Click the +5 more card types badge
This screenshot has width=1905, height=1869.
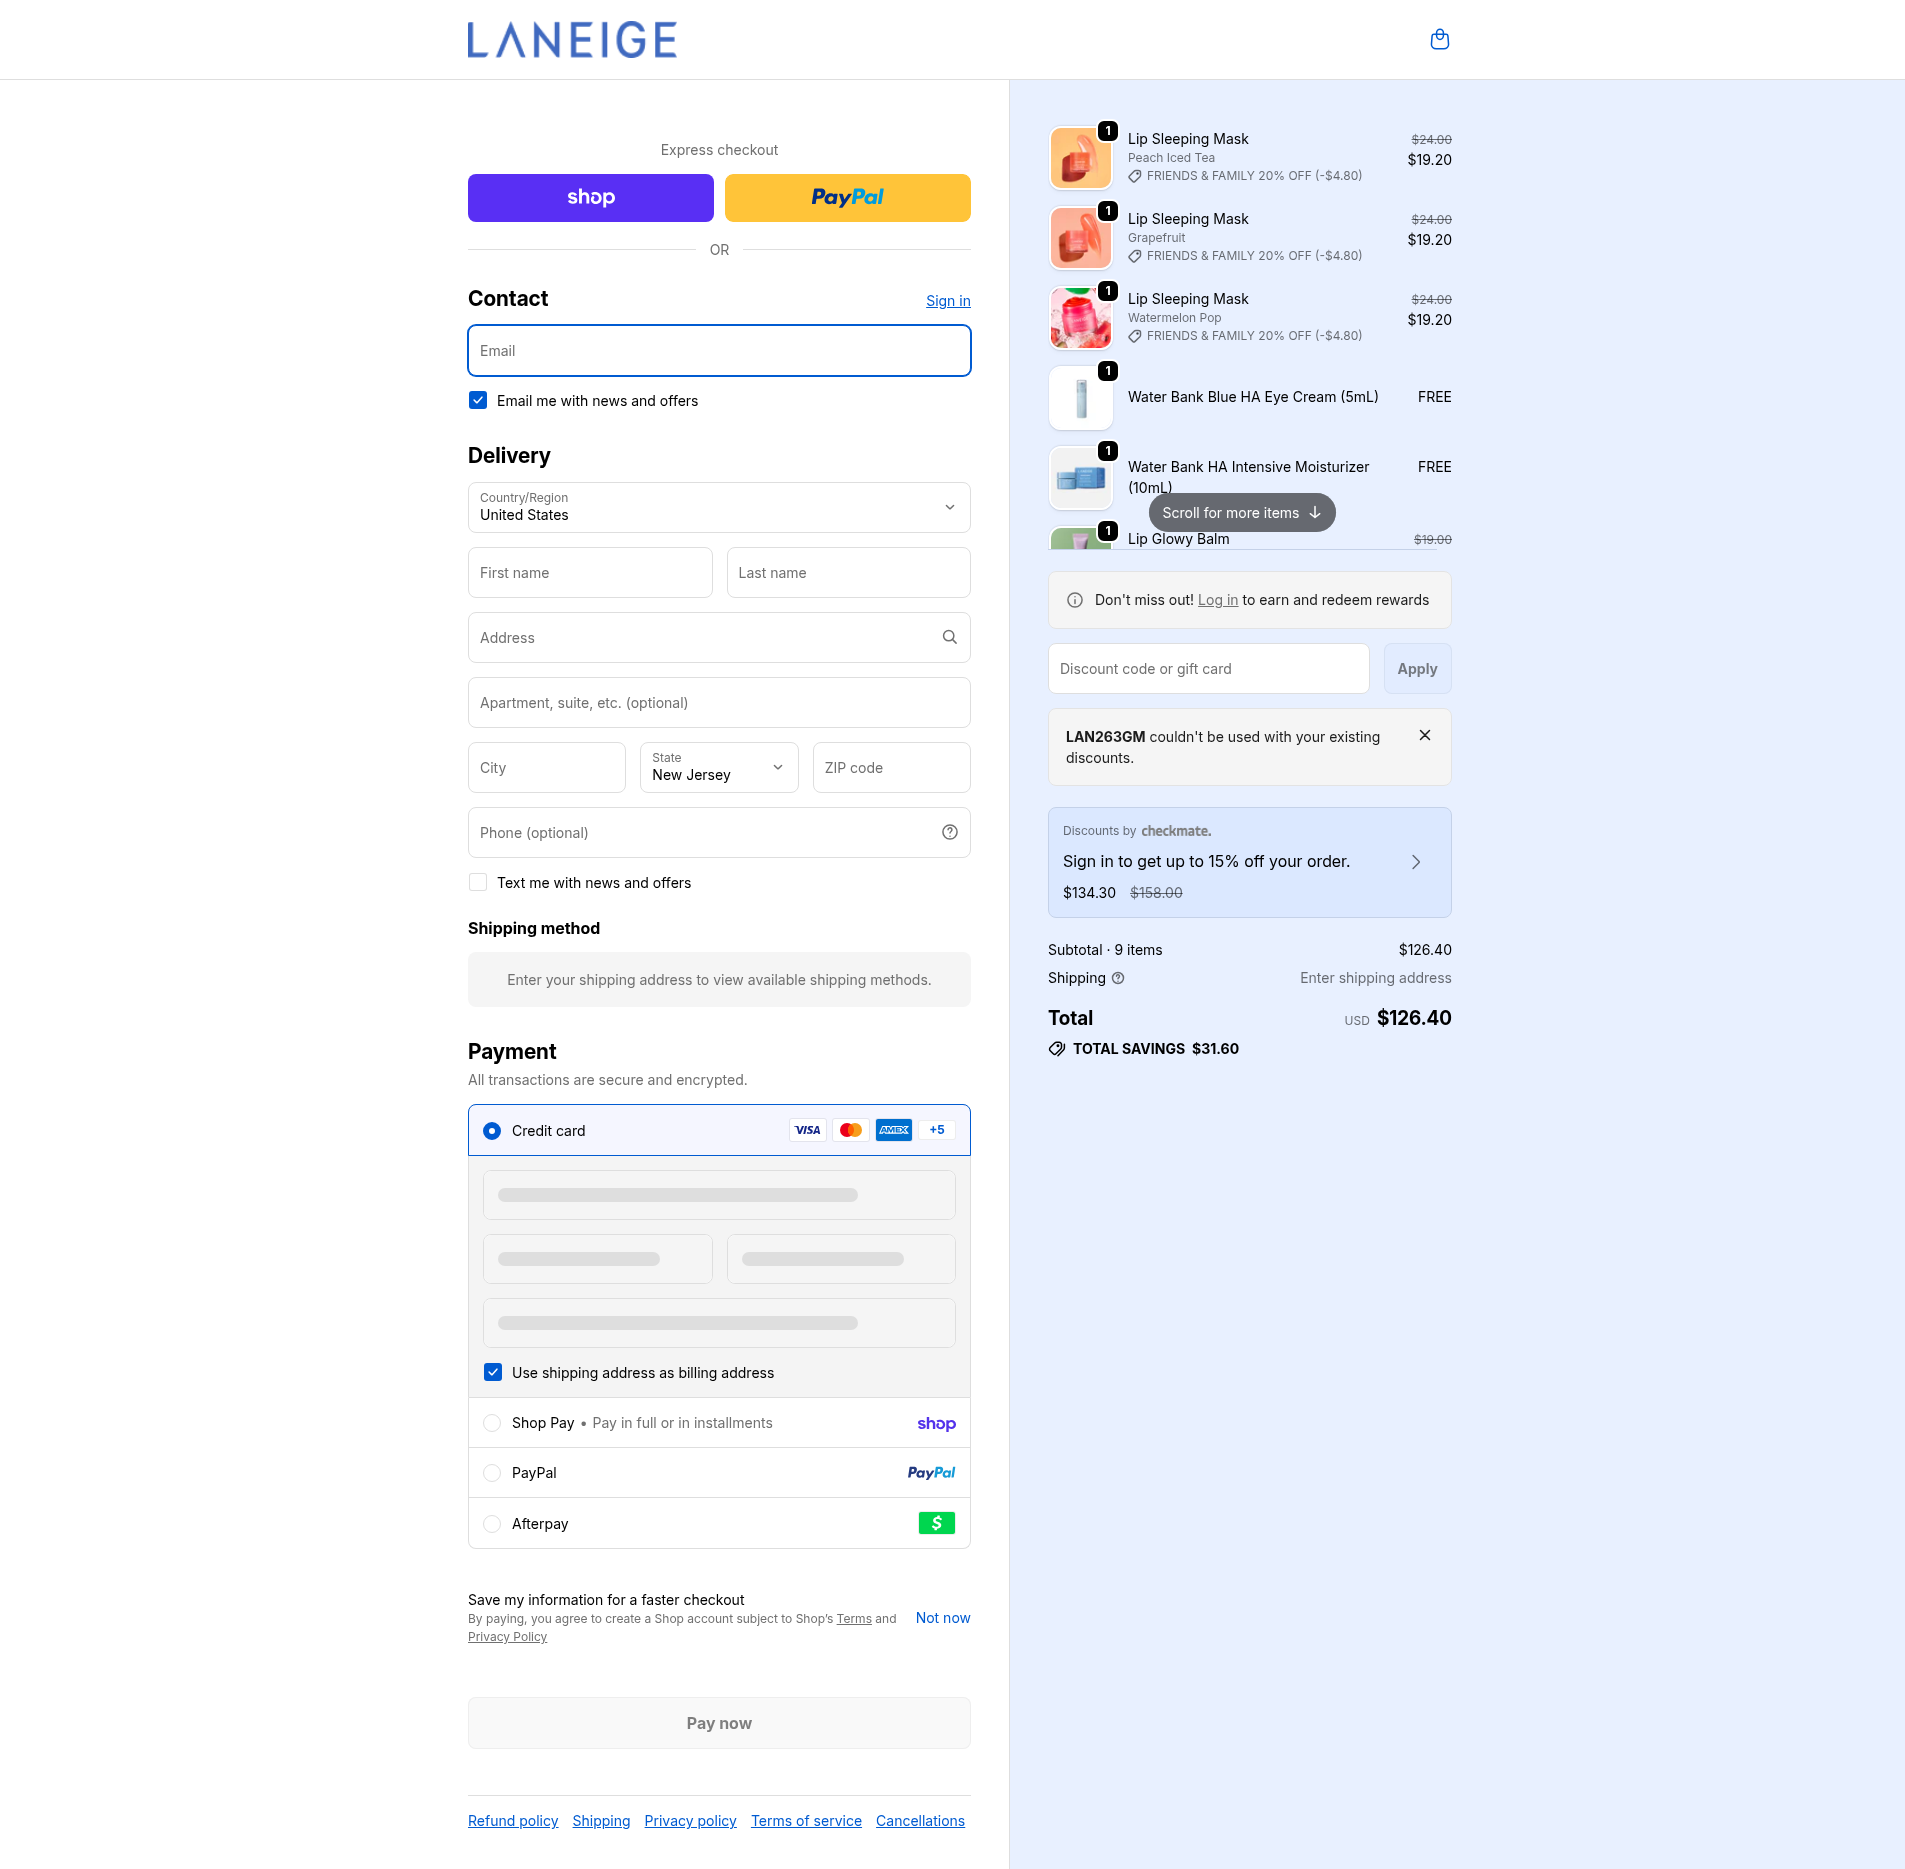click(936, 1130)
